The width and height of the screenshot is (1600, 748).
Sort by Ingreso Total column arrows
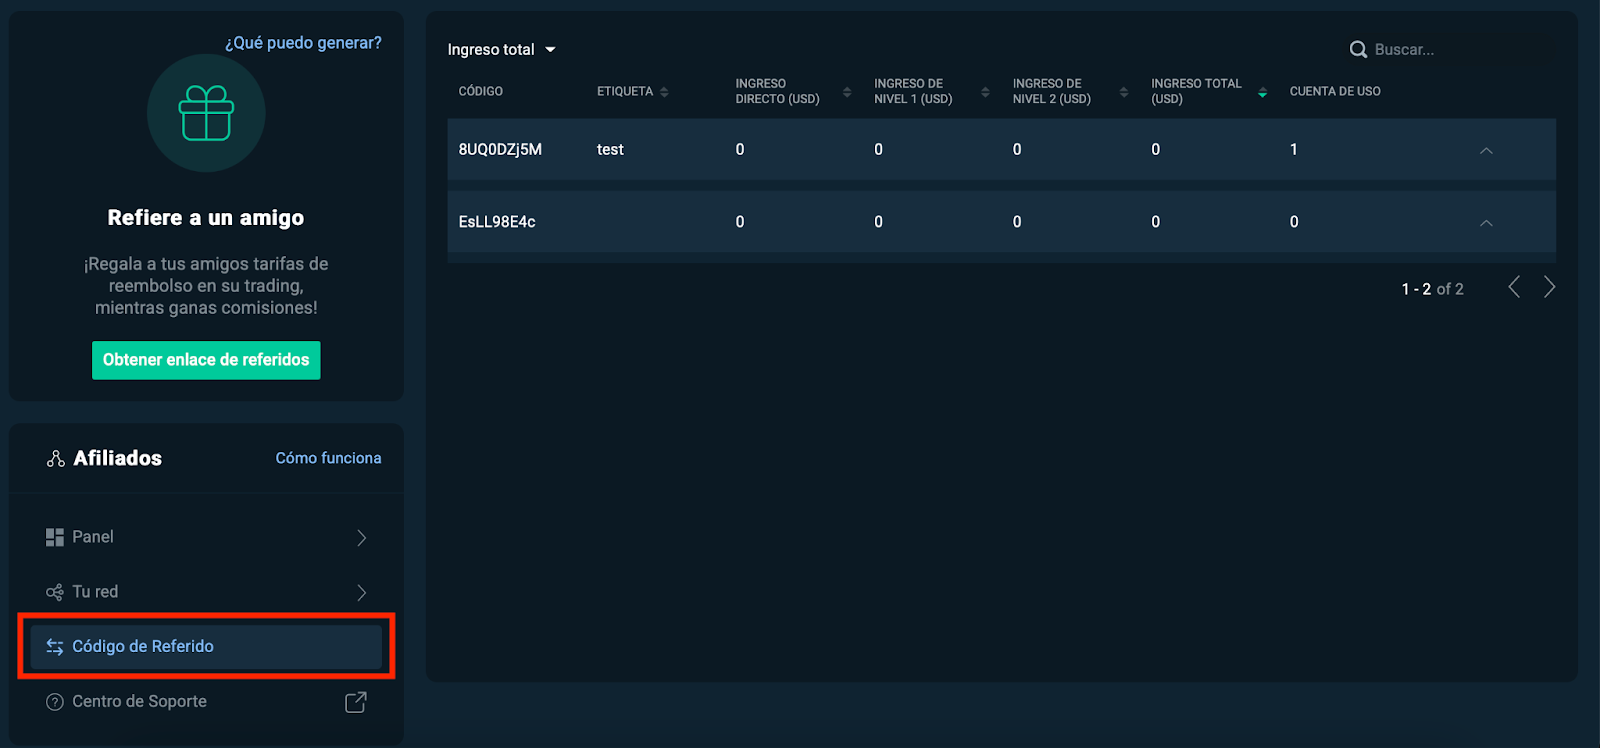coord(1262,92)
